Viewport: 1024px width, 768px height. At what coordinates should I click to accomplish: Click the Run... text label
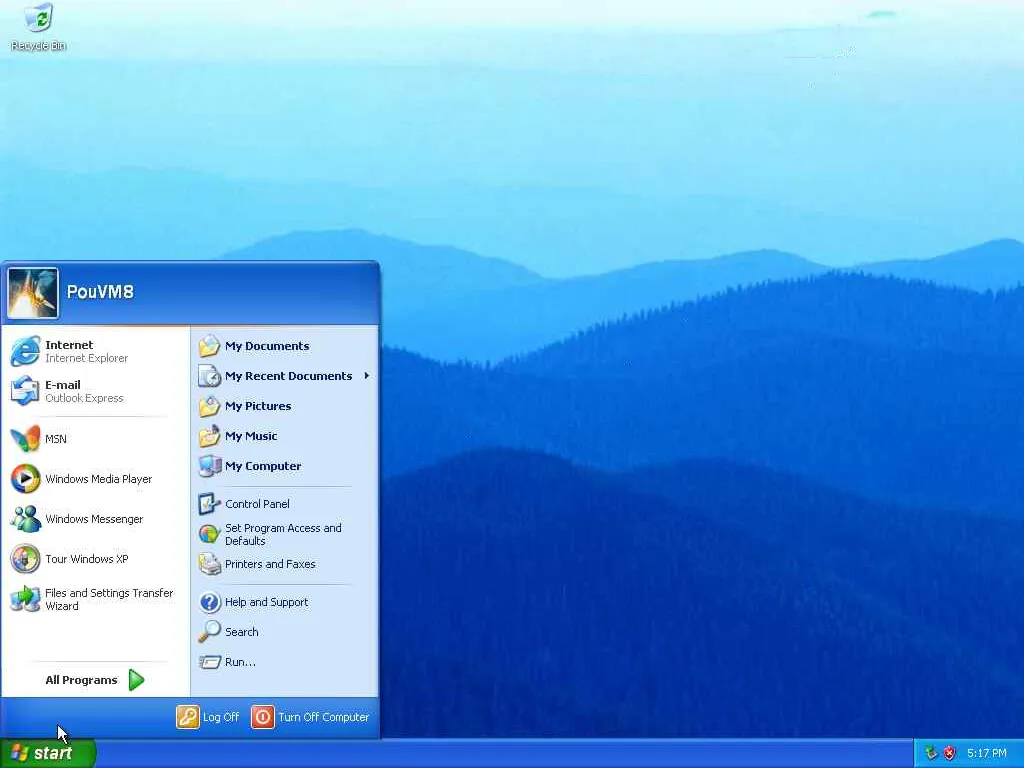pos(240,662)
